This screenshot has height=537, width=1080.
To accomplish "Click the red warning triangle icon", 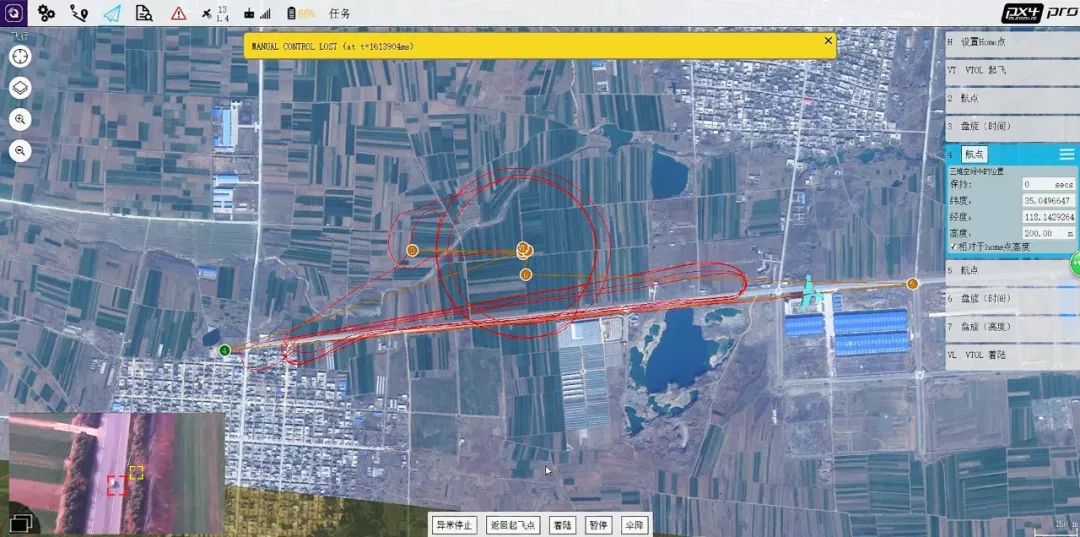I will 178,13.
